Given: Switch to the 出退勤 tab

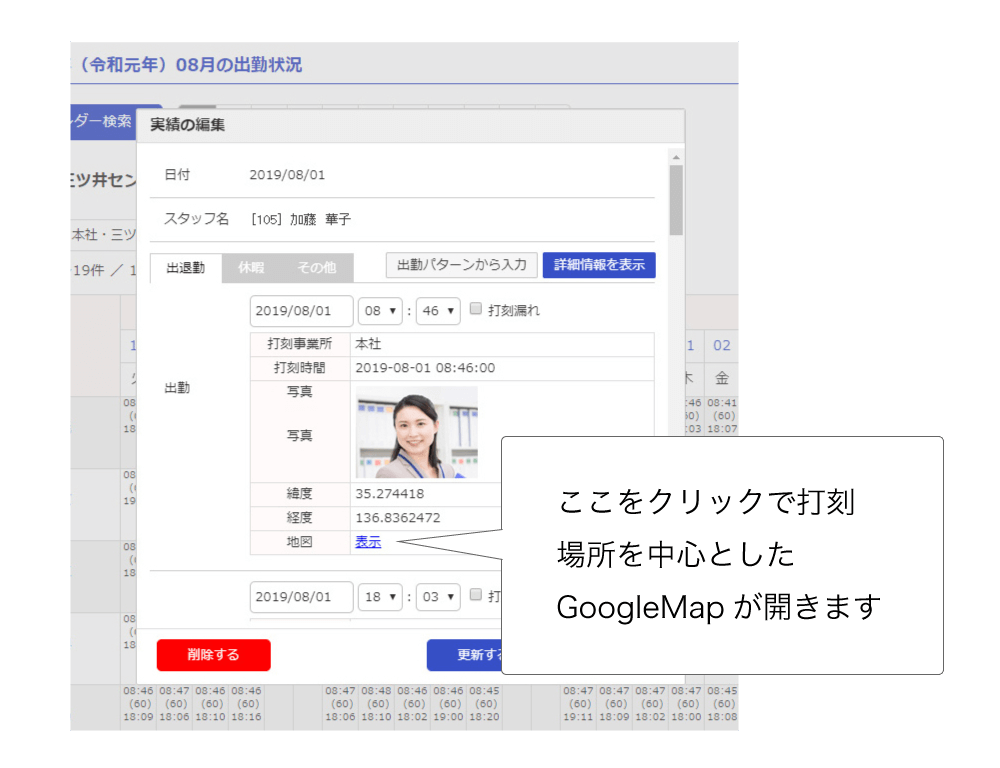Looking at the screenshot, I should click(x=186, y=268).
